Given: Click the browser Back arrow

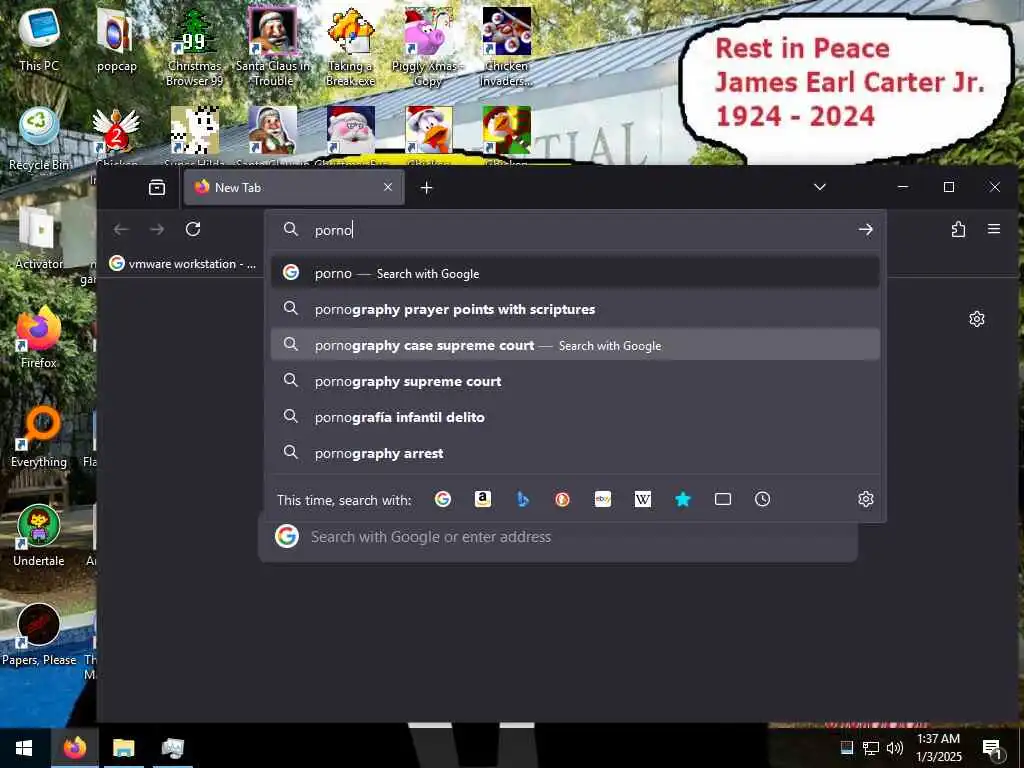Looking at the screenshot, I should pos(121,229).
